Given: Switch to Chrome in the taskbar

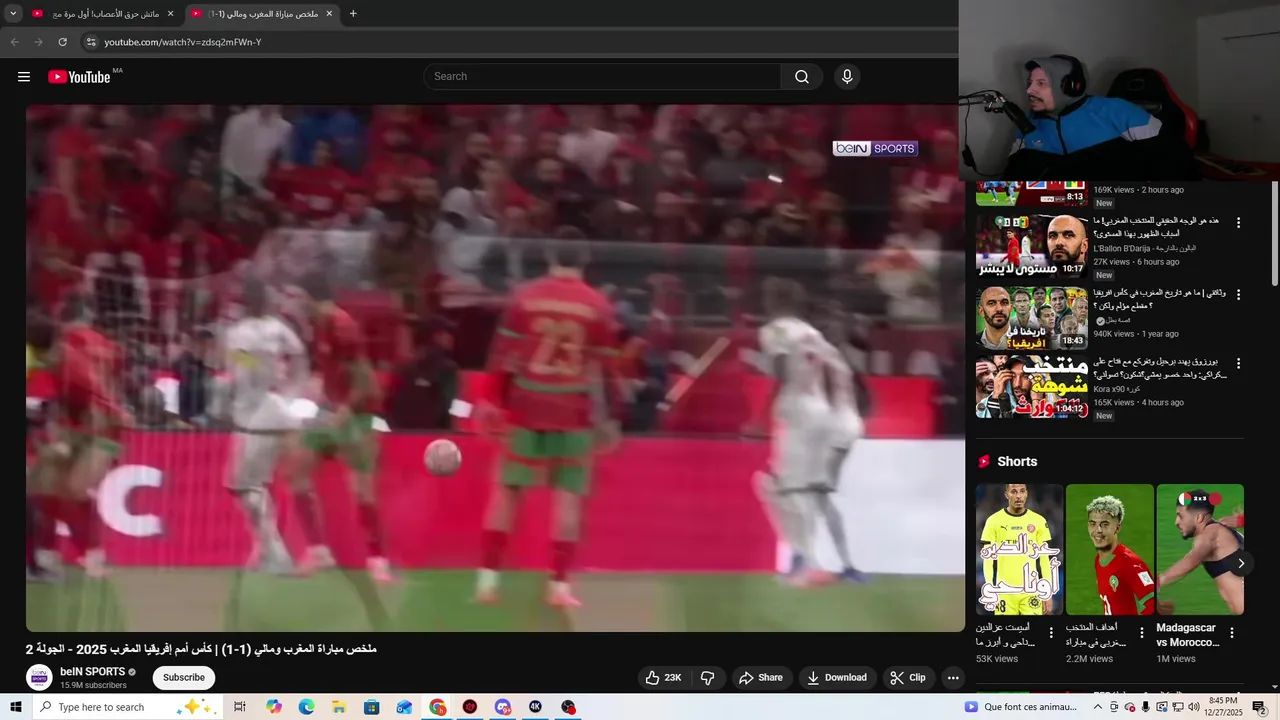Looking at the screenshot, I should (x=438, y=707).
